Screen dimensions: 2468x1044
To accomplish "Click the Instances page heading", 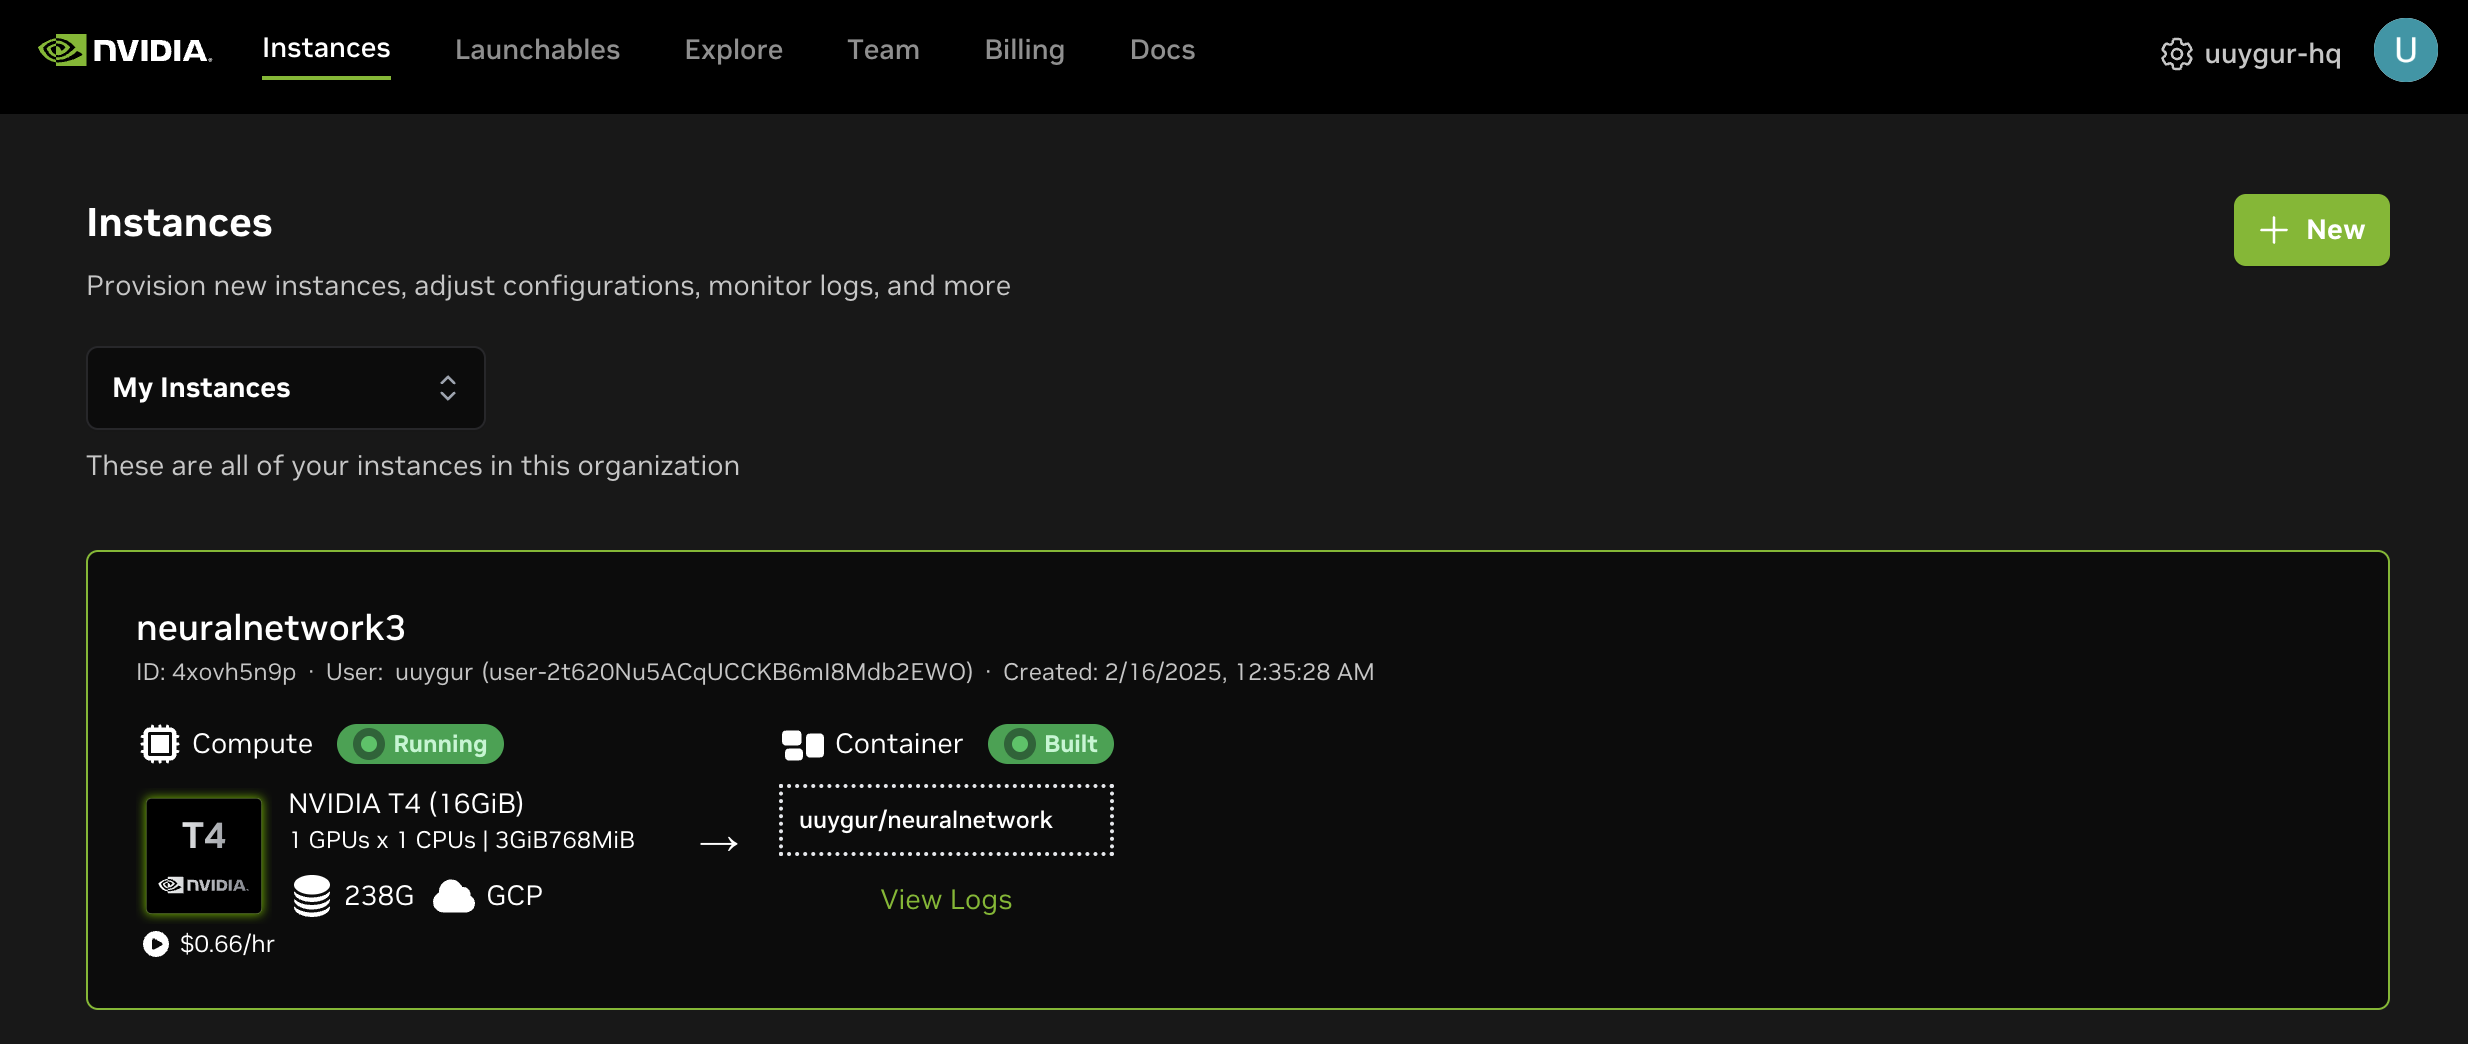I will [179, 223].
